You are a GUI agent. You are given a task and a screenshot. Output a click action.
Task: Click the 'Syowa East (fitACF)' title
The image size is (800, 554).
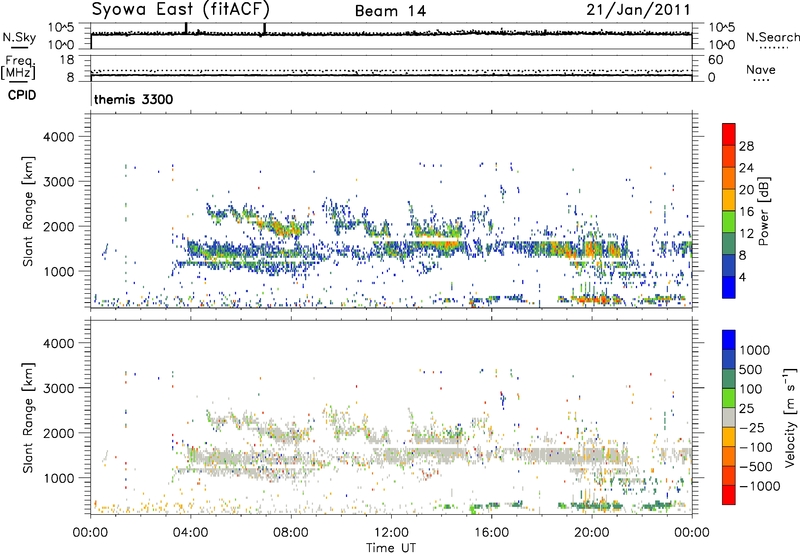(181, 10)
